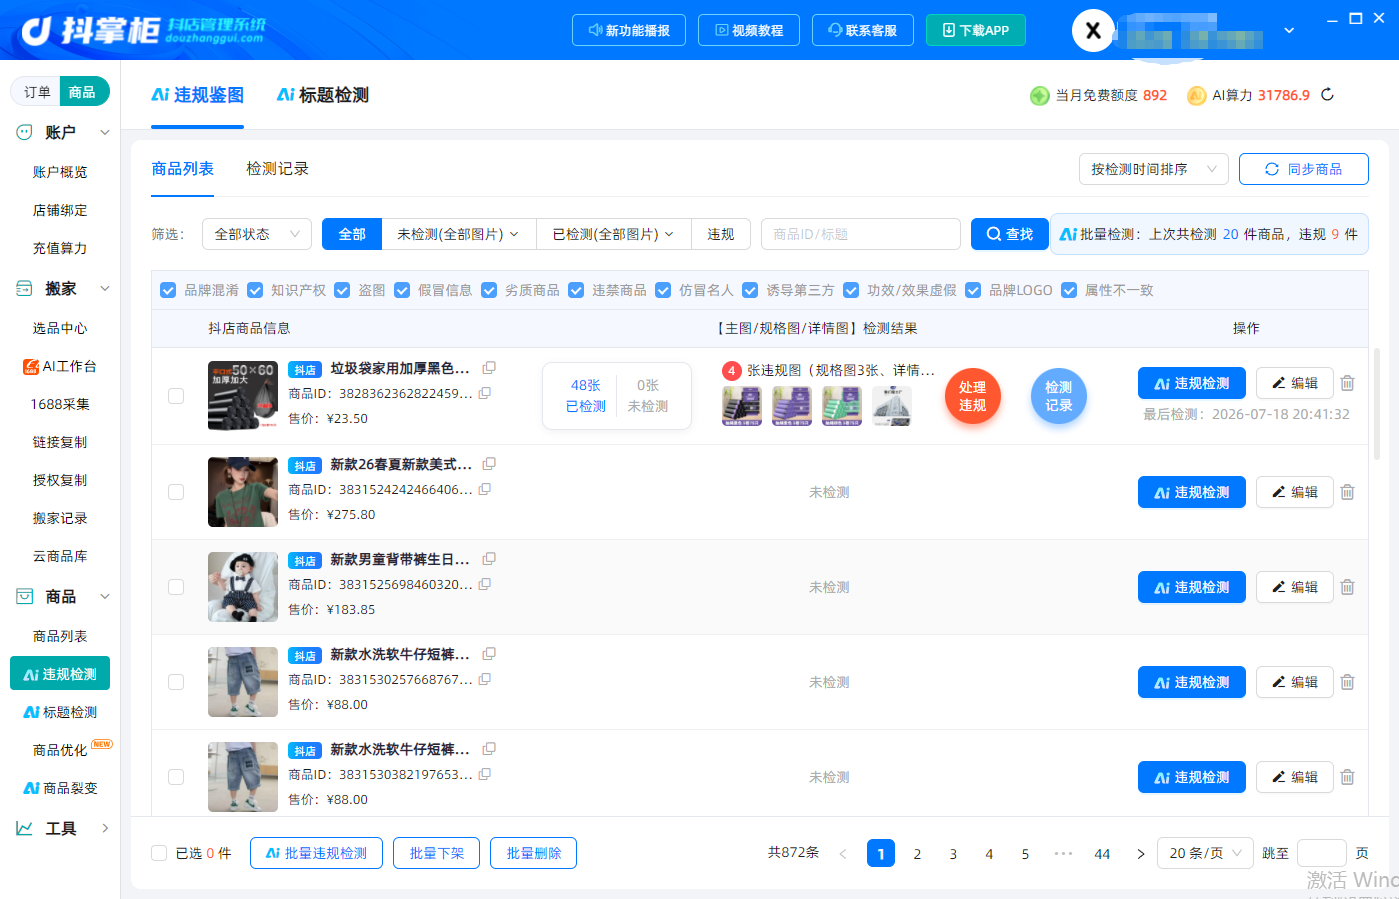Click the AI工作台 sidebar item
Screen dimensions: 1399x899
(60, 366)
